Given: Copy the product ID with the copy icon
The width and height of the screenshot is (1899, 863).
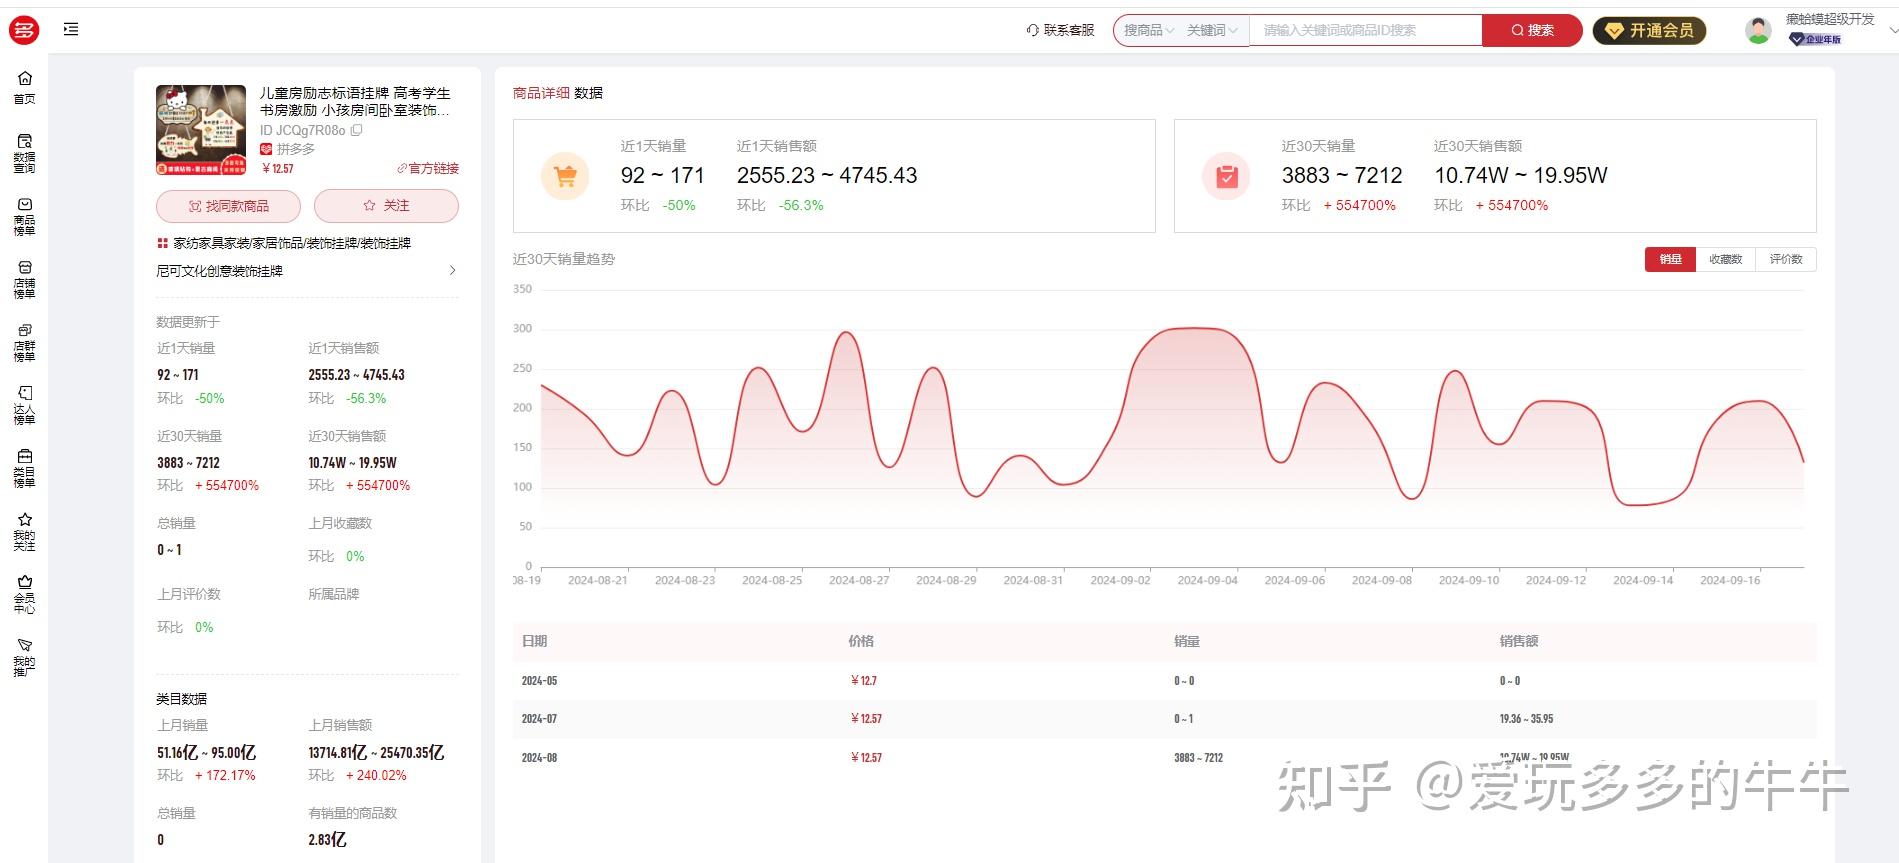Looking at the screenshot, I should pos(357,130).
